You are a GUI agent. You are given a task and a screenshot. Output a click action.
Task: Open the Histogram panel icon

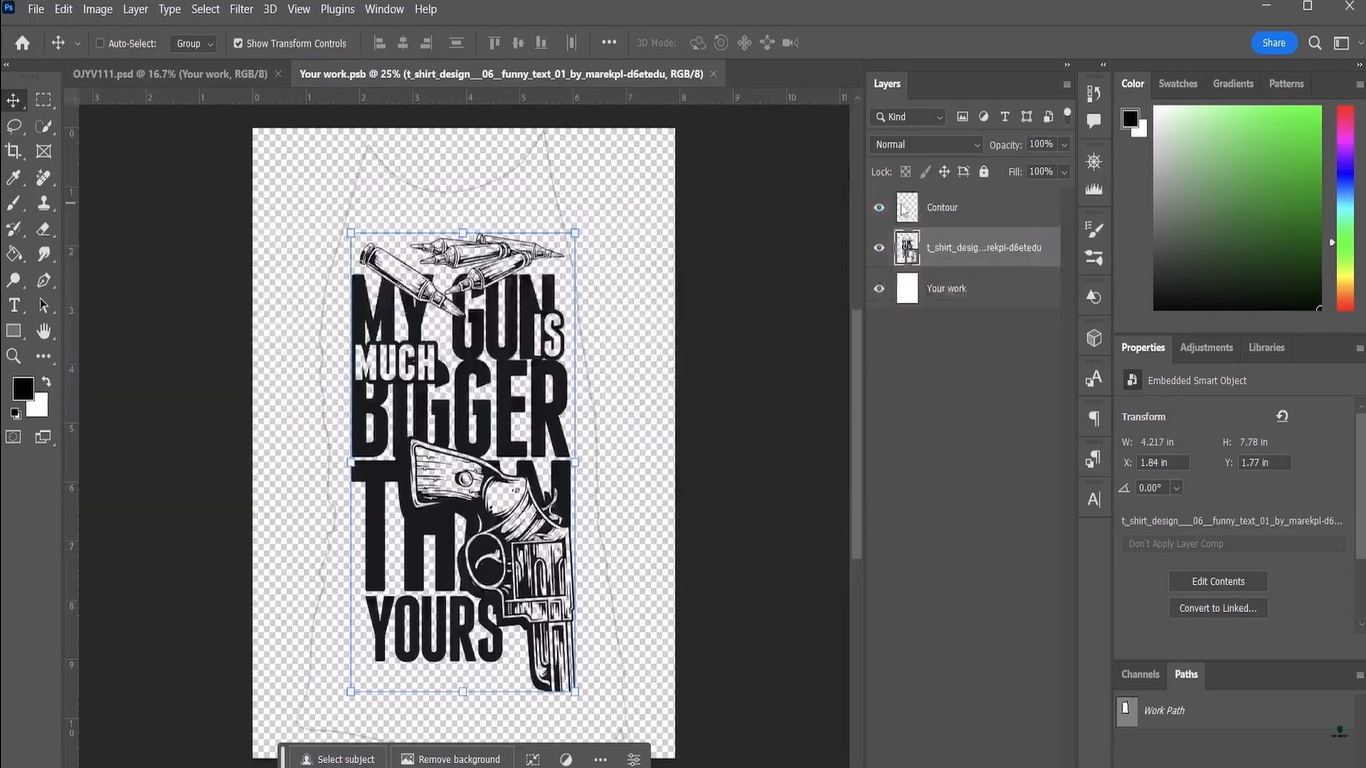pyautogui.click(x=1093, y=187)
